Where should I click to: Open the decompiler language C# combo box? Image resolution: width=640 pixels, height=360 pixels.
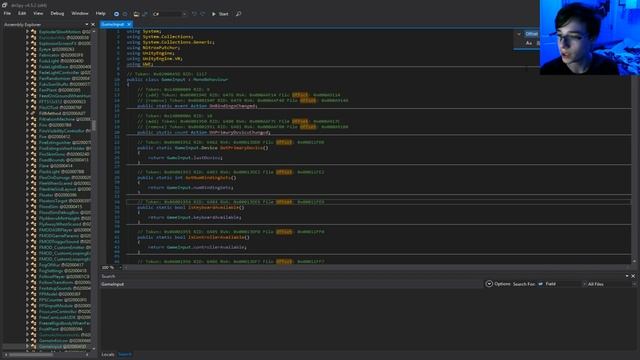(x=169, y=14)
